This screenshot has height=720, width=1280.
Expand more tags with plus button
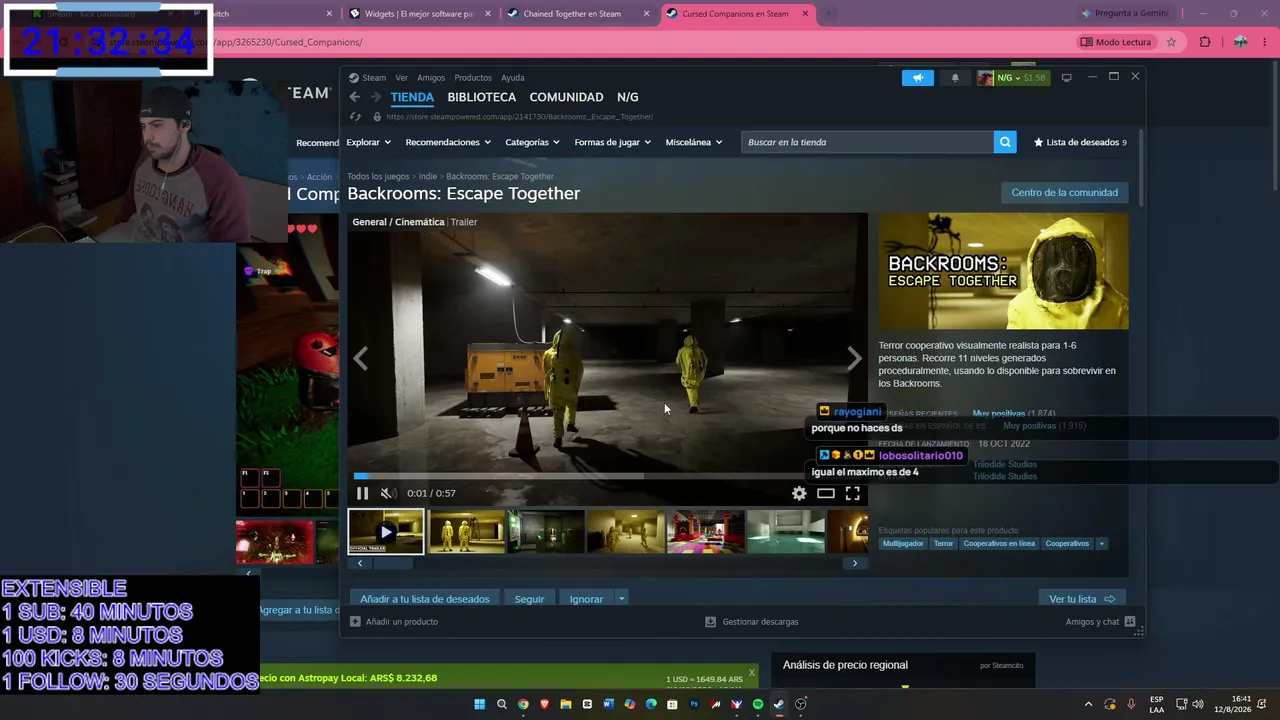[x=1101, y=544]
